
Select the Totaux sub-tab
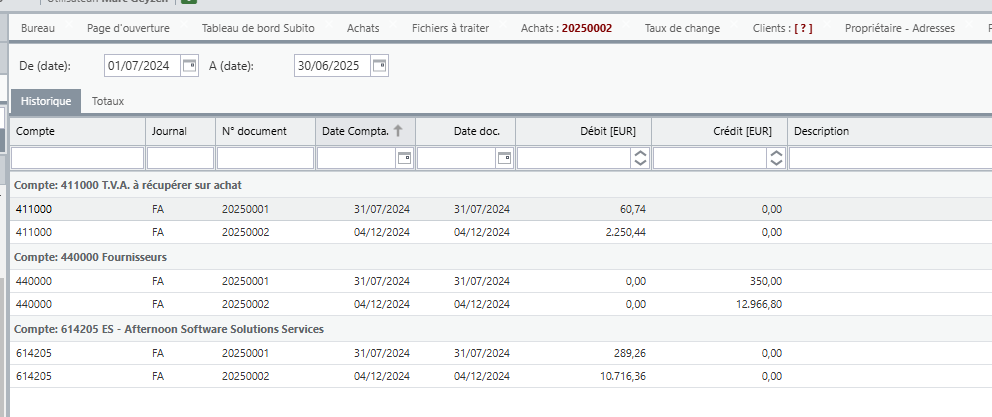(x=108, y=101)
